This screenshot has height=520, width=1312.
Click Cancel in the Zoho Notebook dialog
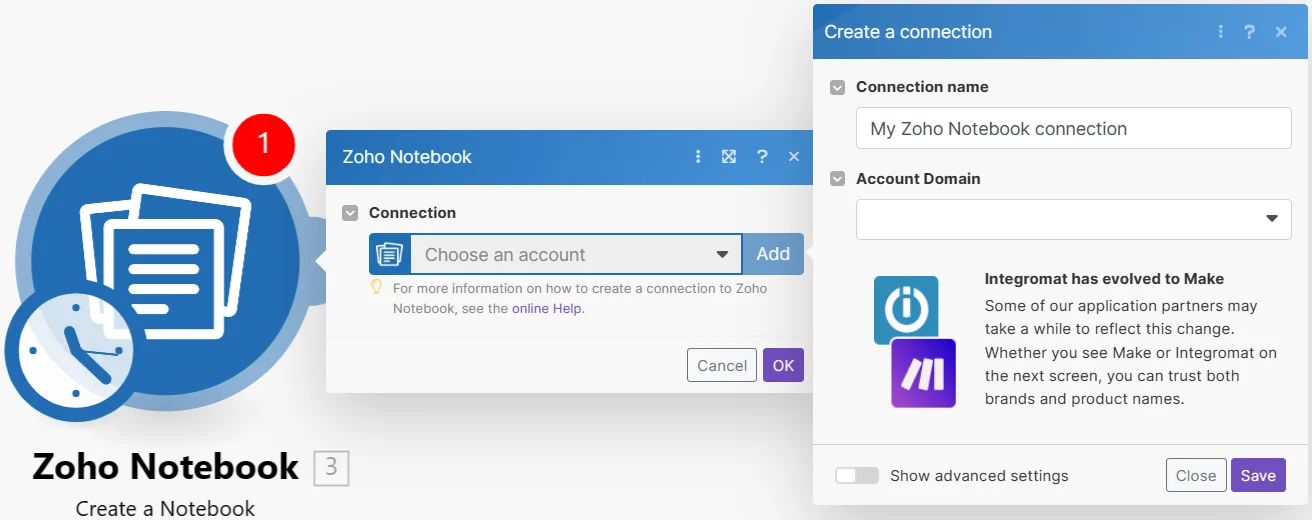(x=722, y=365)
